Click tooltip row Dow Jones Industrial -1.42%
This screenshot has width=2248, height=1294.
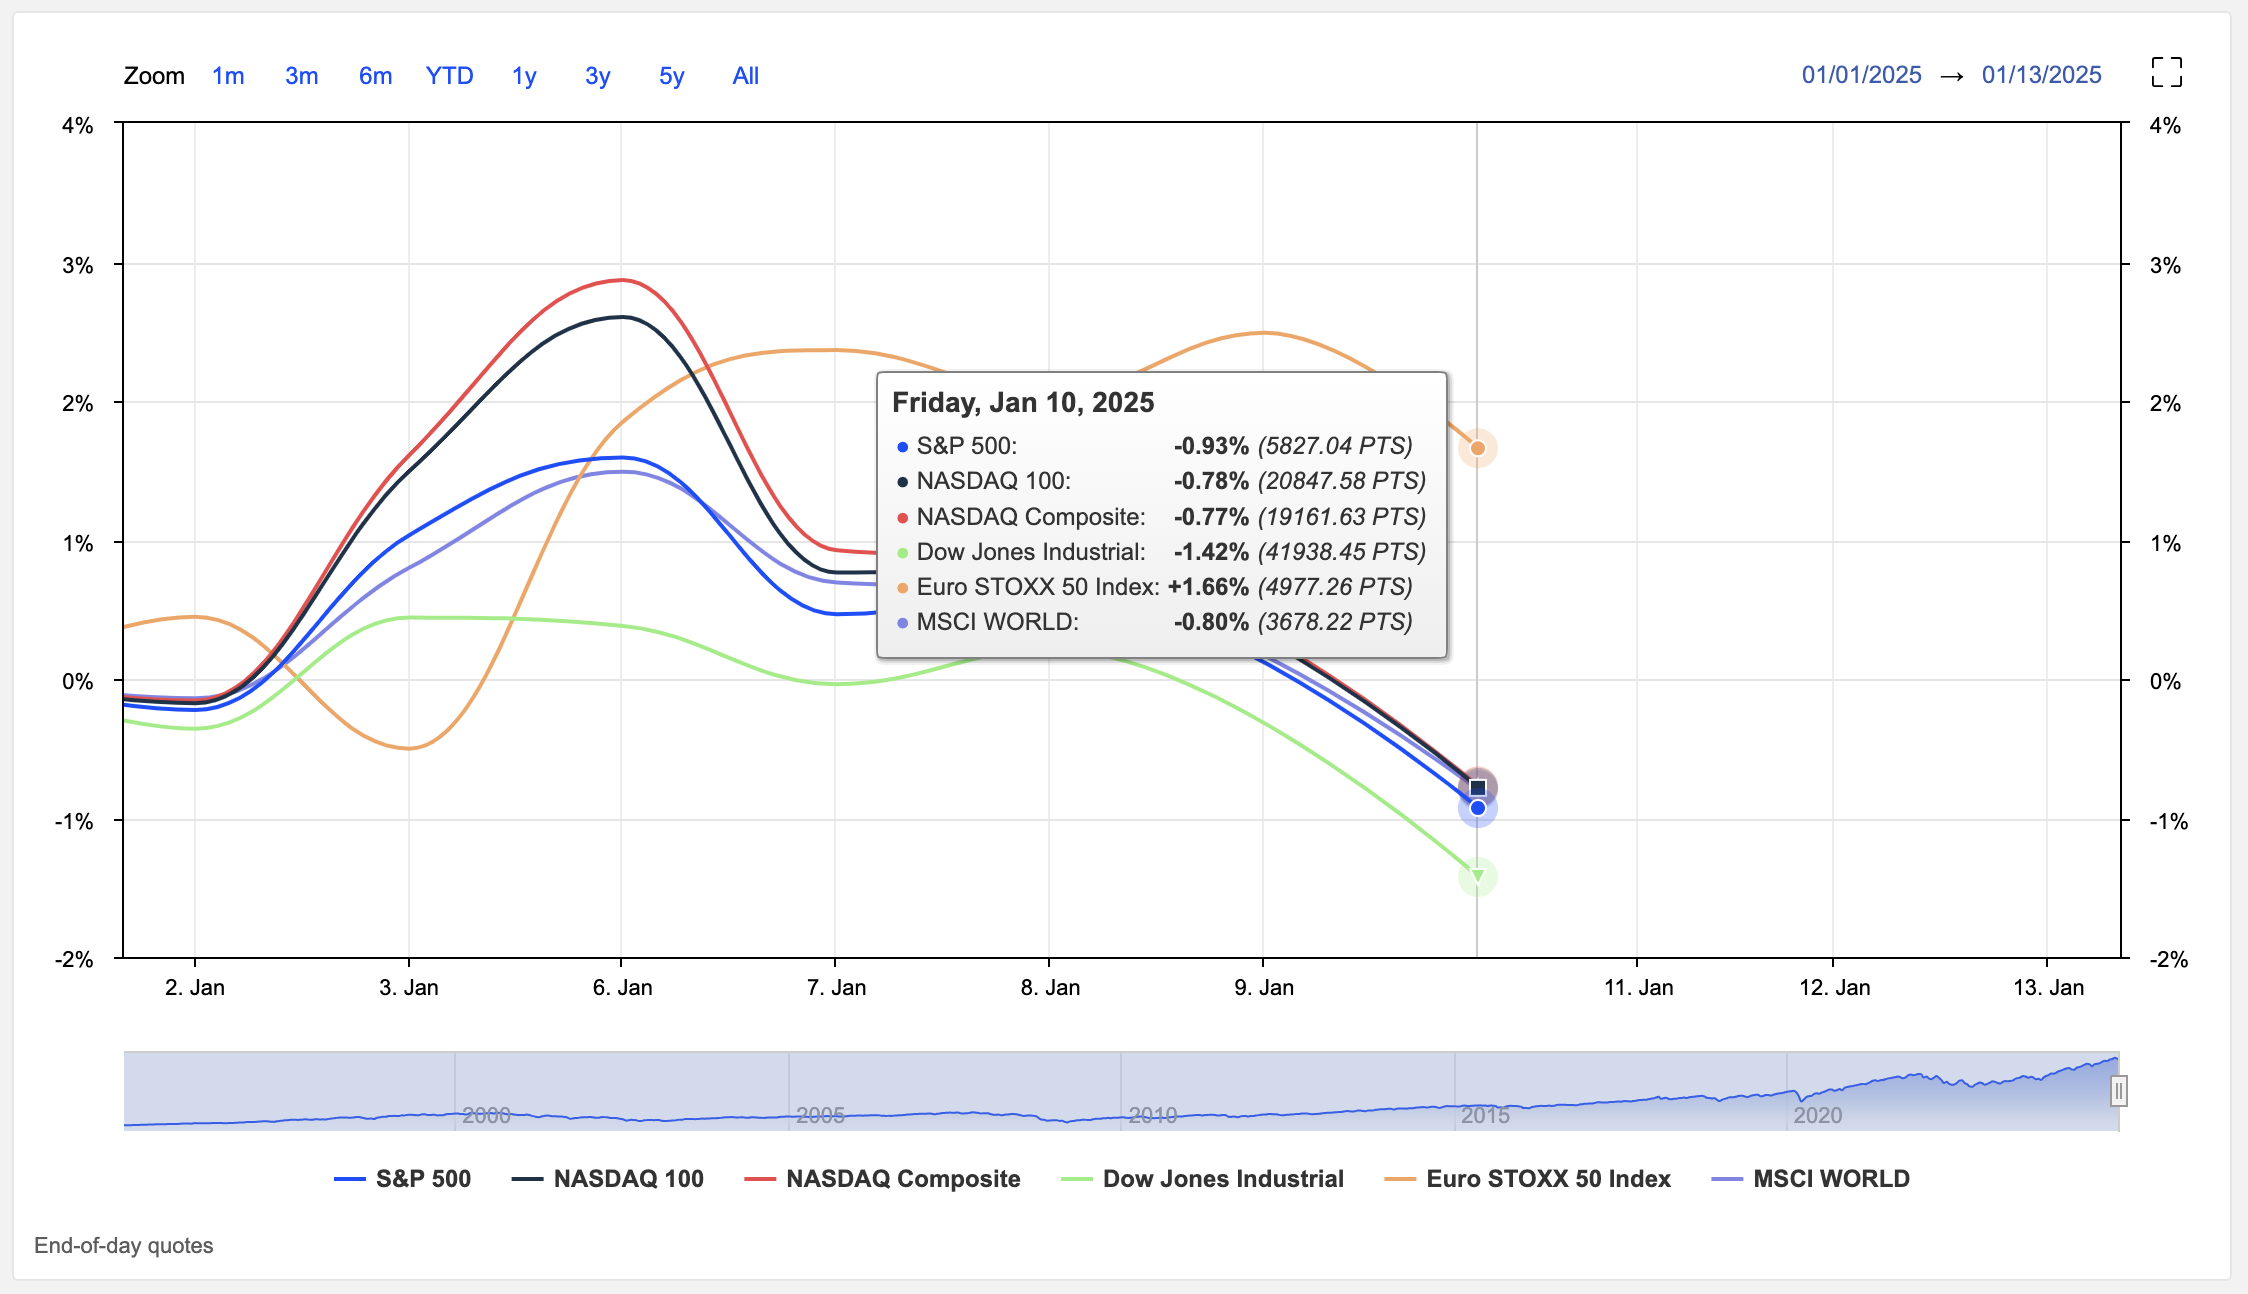1161,551
